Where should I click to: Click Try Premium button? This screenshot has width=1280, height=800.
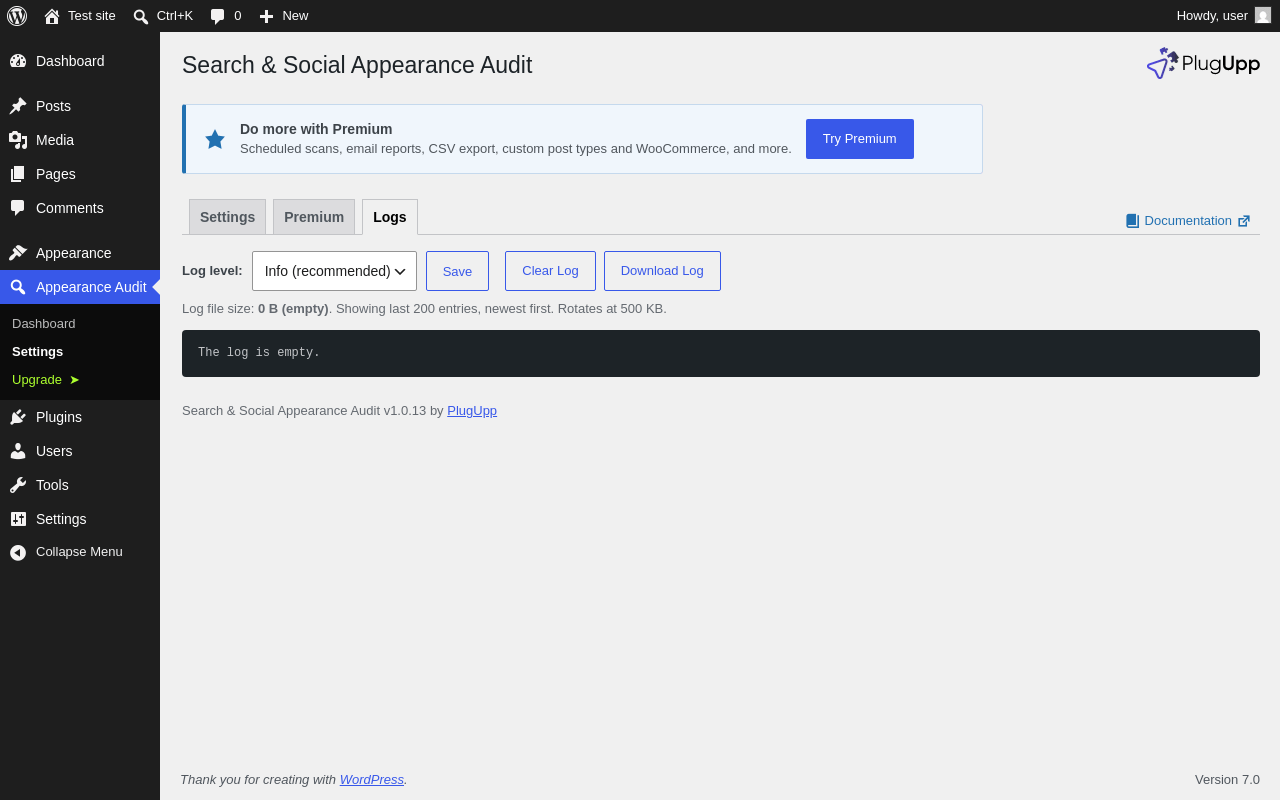[860, 139]
